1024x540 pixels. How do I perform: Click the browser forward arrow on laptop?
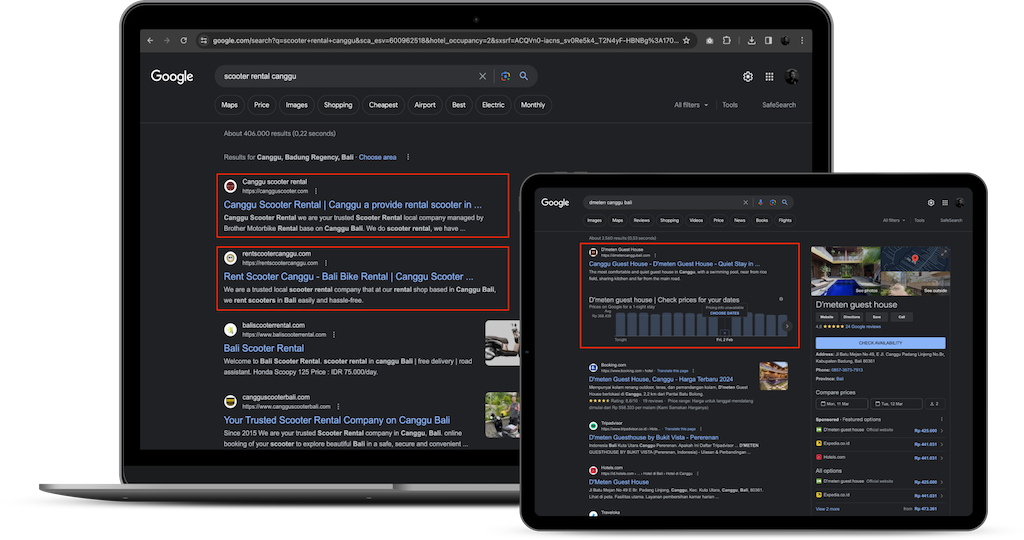[167, 40]
